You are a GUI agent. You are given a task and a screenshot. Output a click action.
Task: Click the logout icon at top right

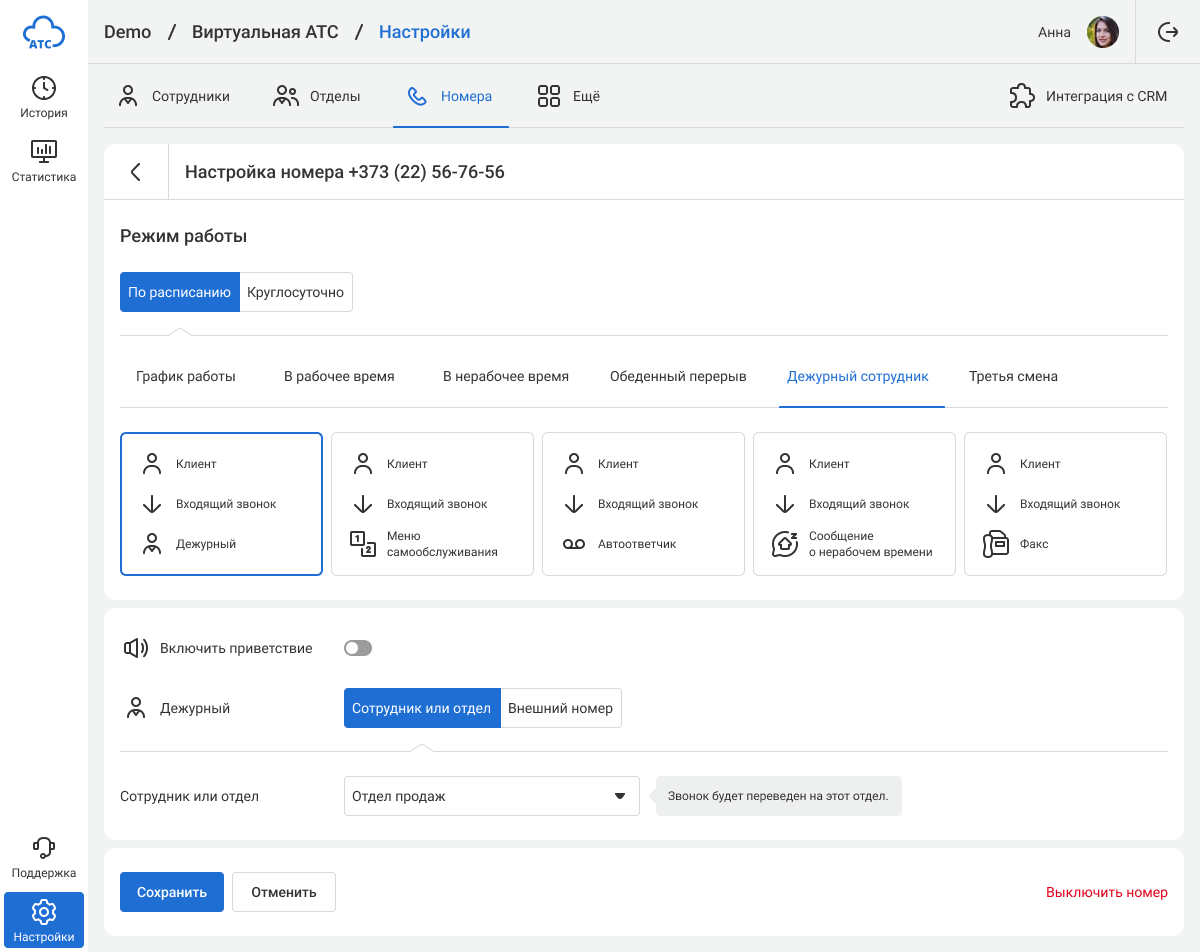click(1168, 32)
